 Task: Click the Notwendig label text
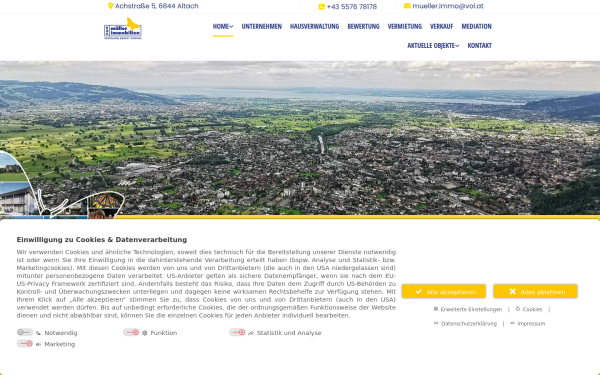coord(61,333)
